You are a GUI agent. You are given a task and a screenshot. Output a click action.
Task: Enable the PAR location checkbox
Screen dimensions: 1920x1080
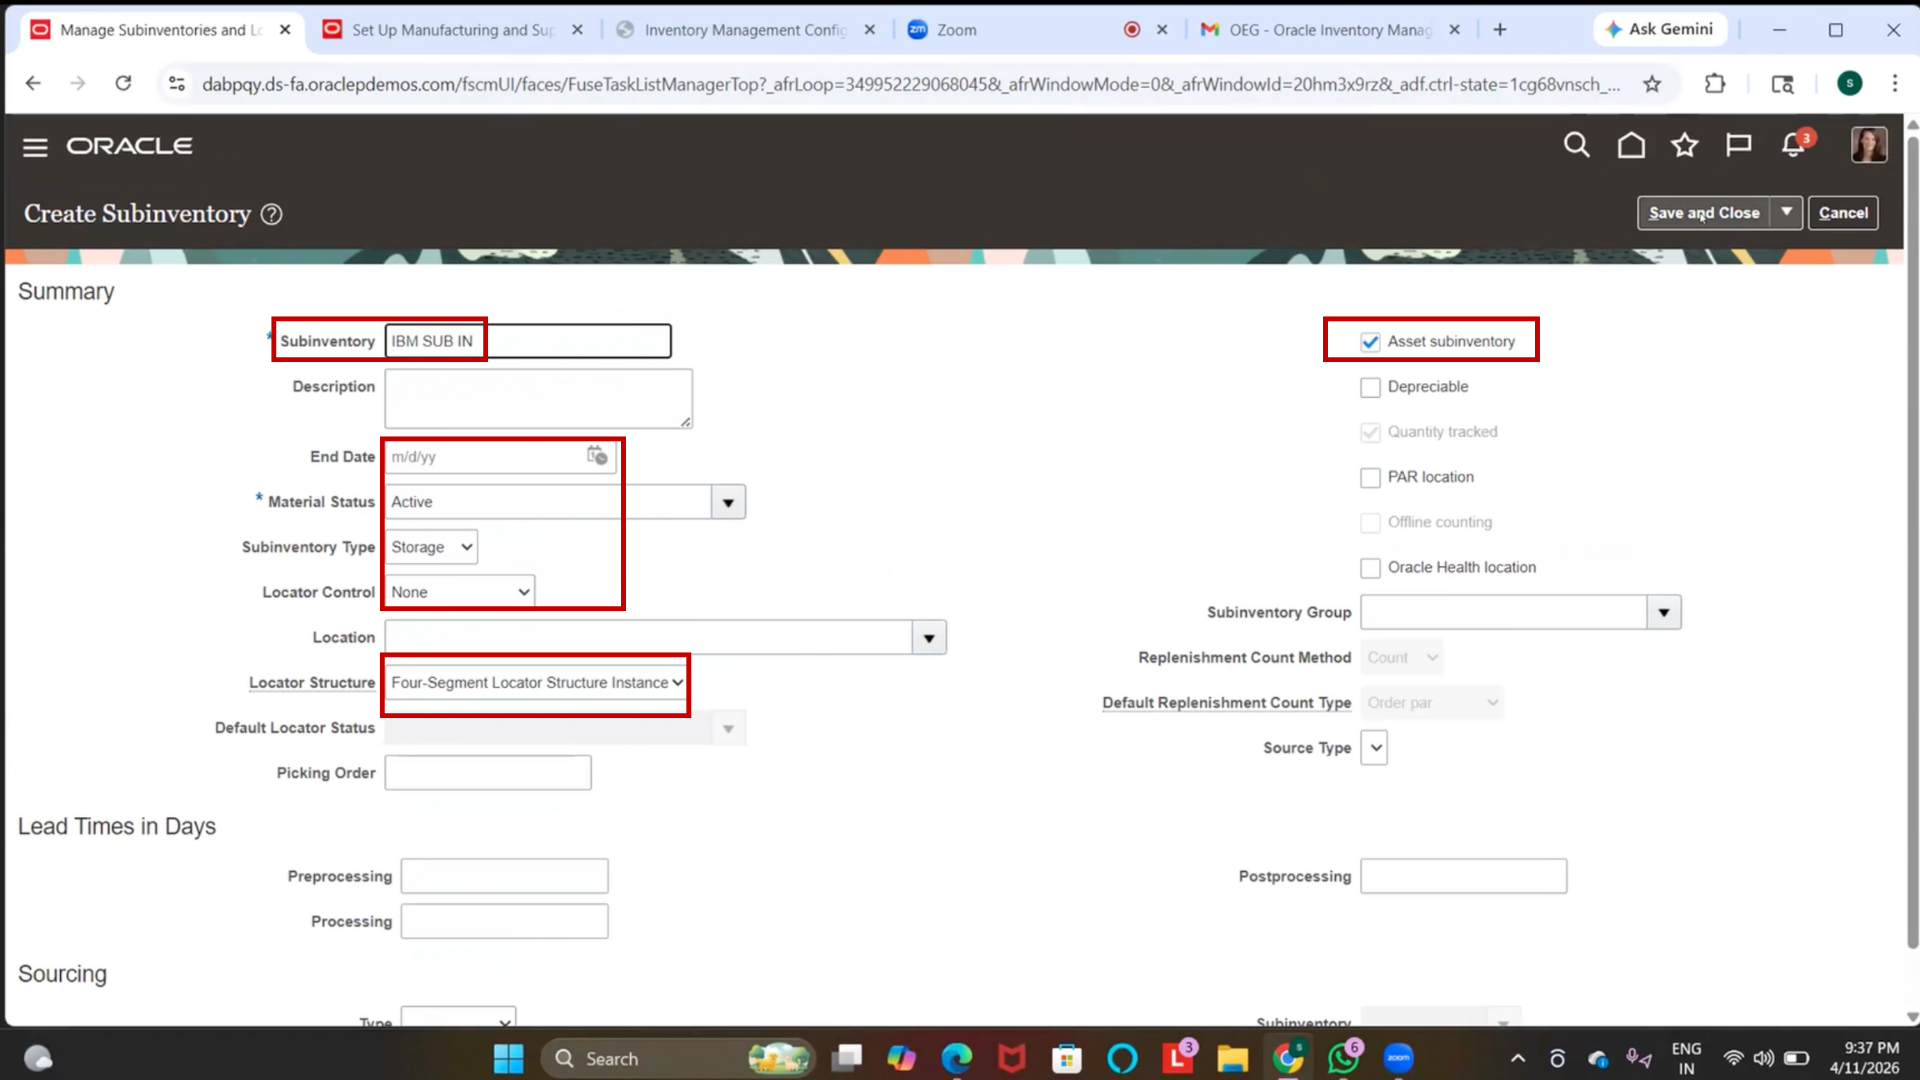tap(1370, 477)
